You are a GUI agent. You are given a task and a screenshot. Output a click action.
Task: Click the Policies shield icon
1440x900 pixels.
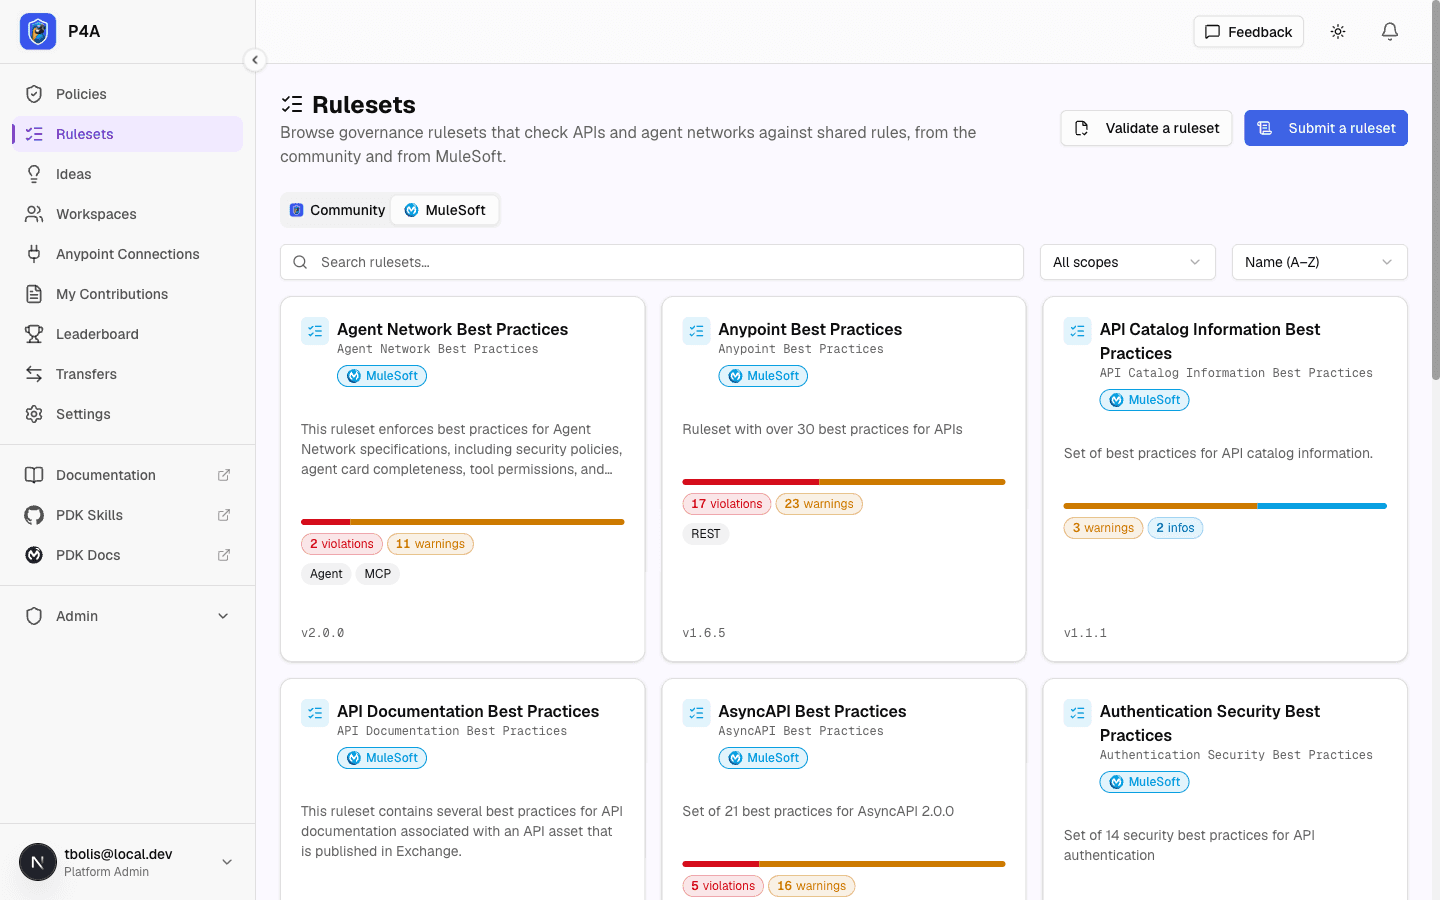click(x=34, y=94)
